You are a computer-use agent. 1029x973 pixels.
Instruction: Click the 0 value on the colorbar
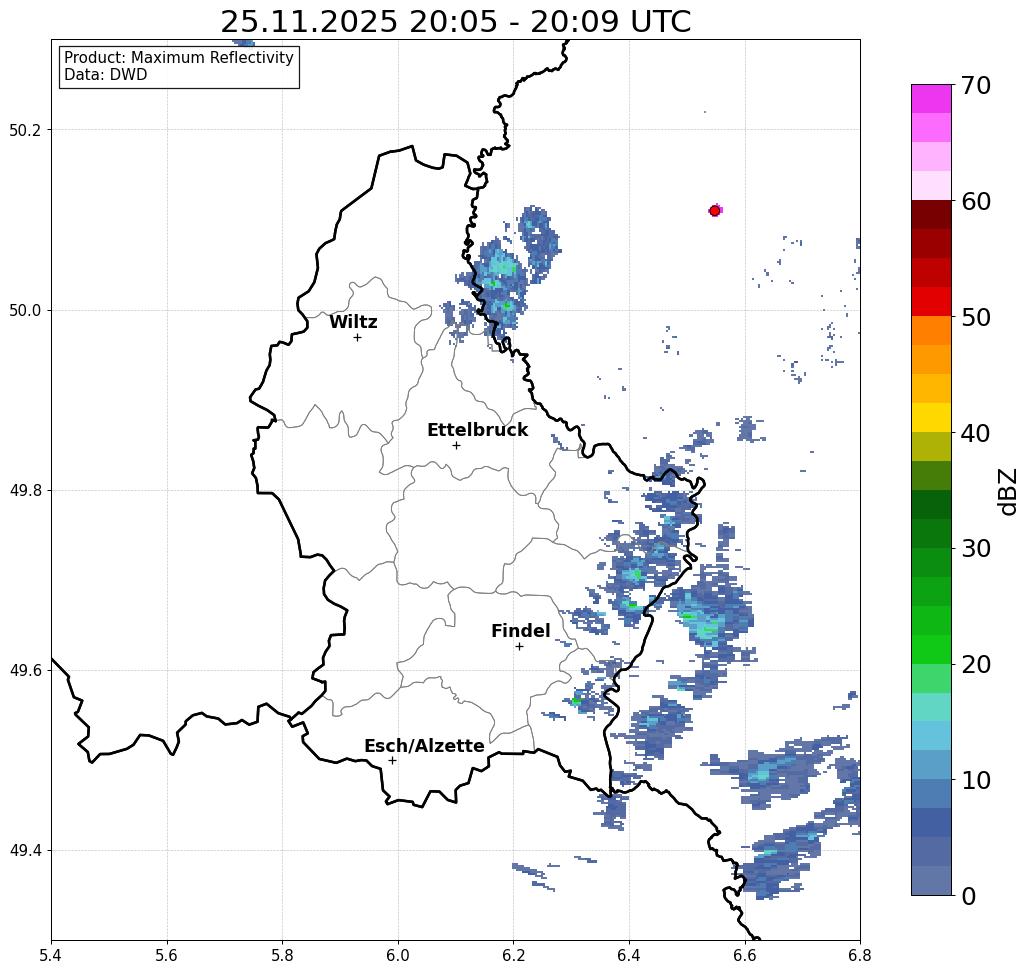(969, 896)
